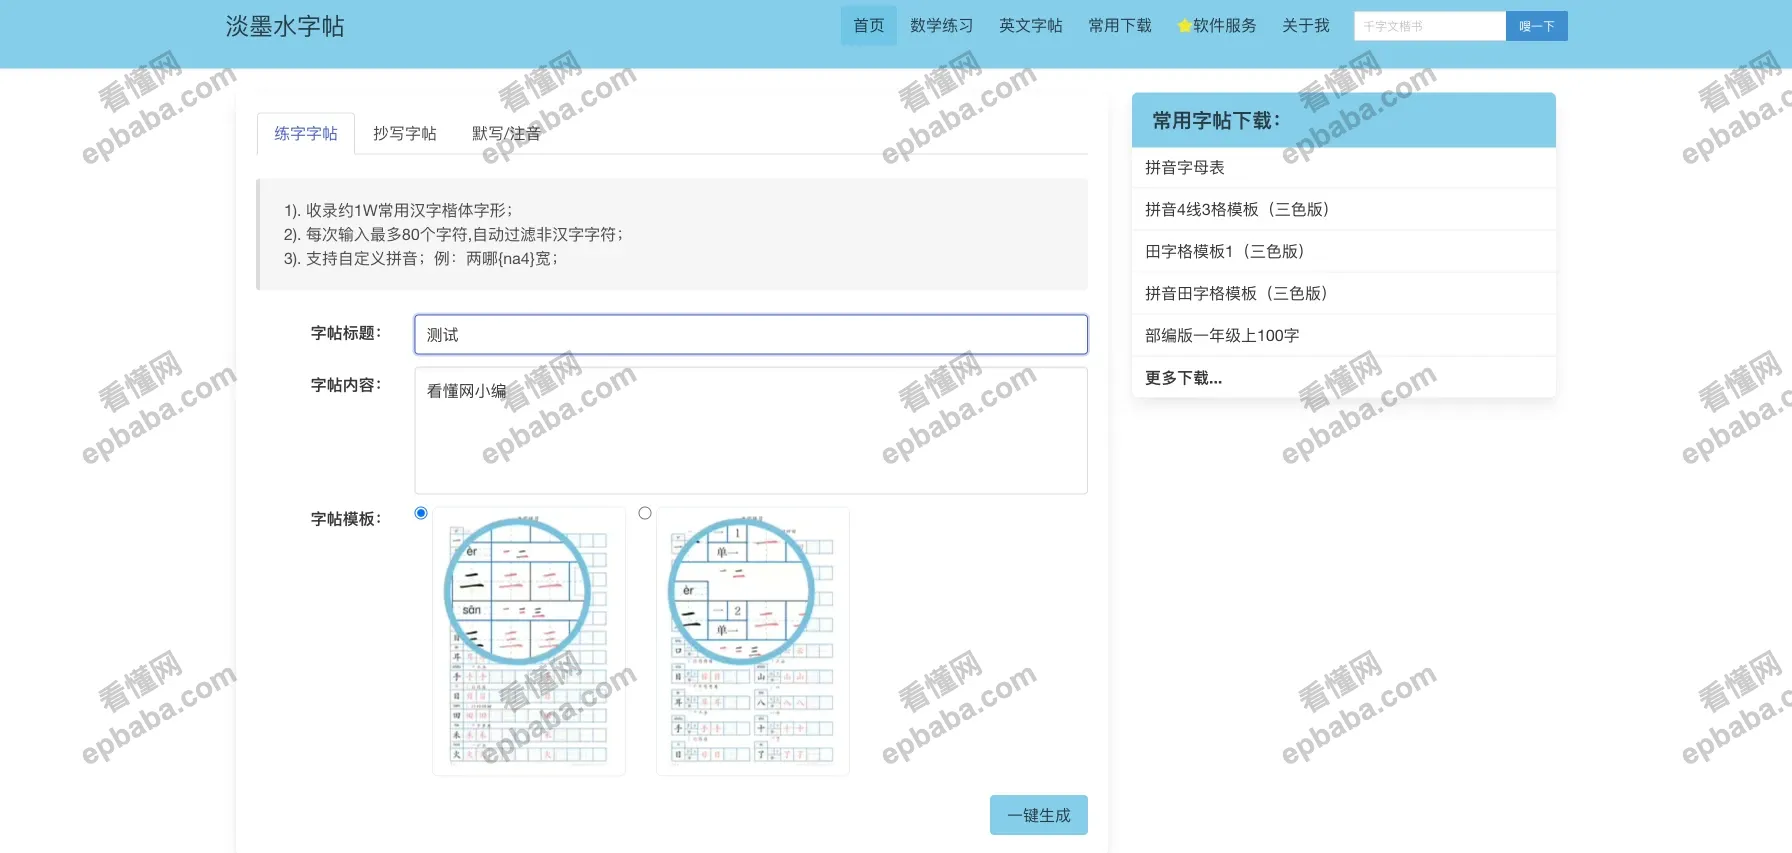Click the 一键生成 button
The image size is (1792, 853).
tap(1038, 815)
